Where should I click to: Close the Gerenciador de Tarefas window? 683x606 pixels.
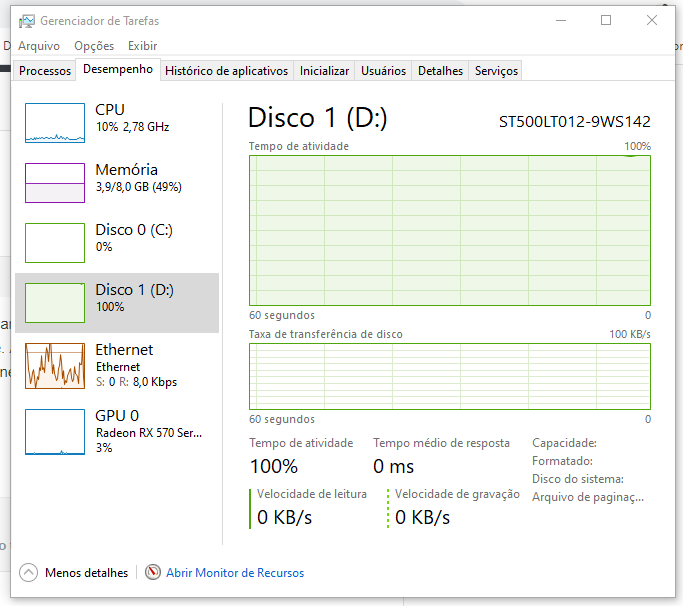652,20
